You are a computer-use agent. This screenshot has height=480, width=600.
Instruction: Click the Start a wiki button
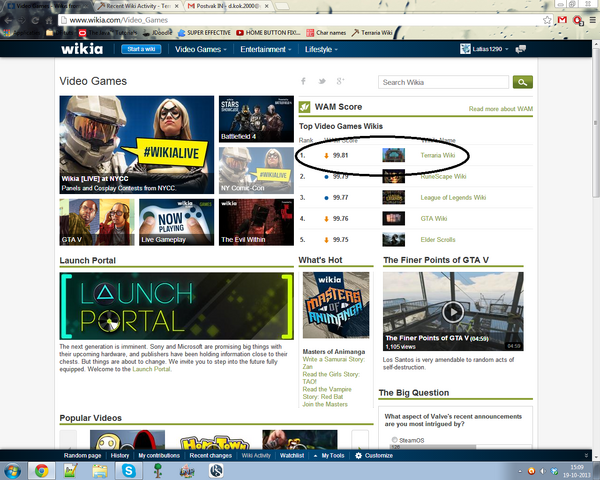point(141,49)
